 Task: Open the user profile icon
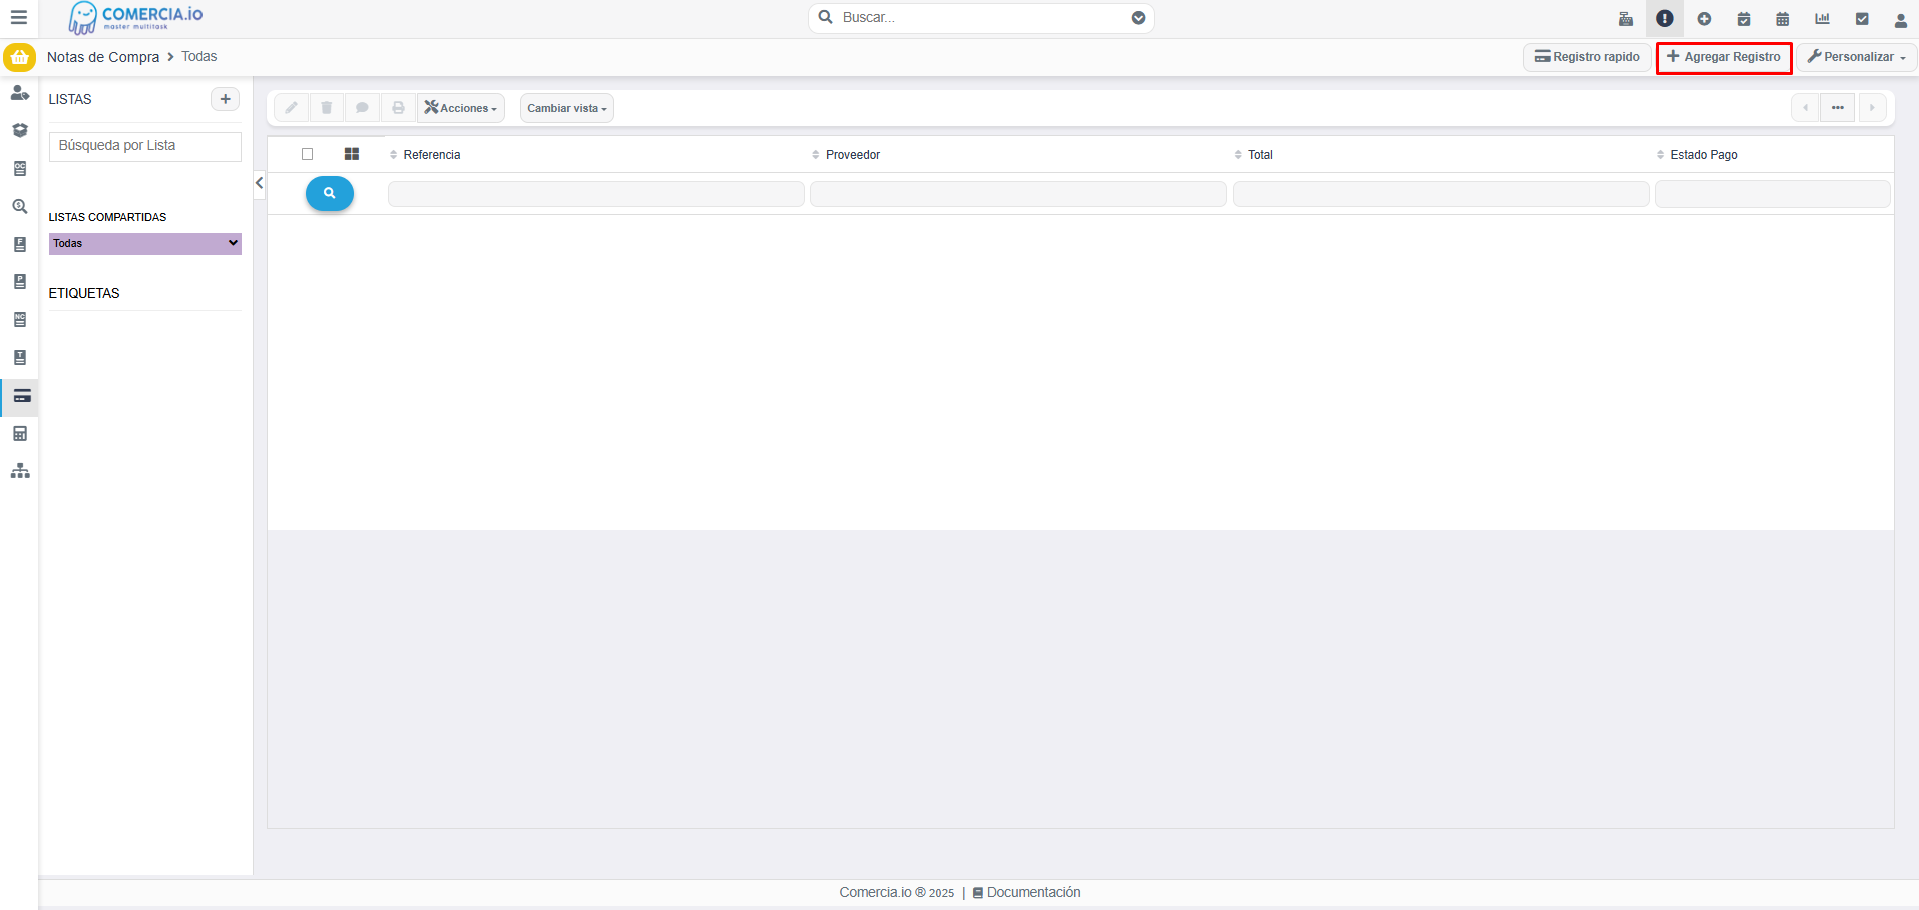click(x=1901, y=19)
